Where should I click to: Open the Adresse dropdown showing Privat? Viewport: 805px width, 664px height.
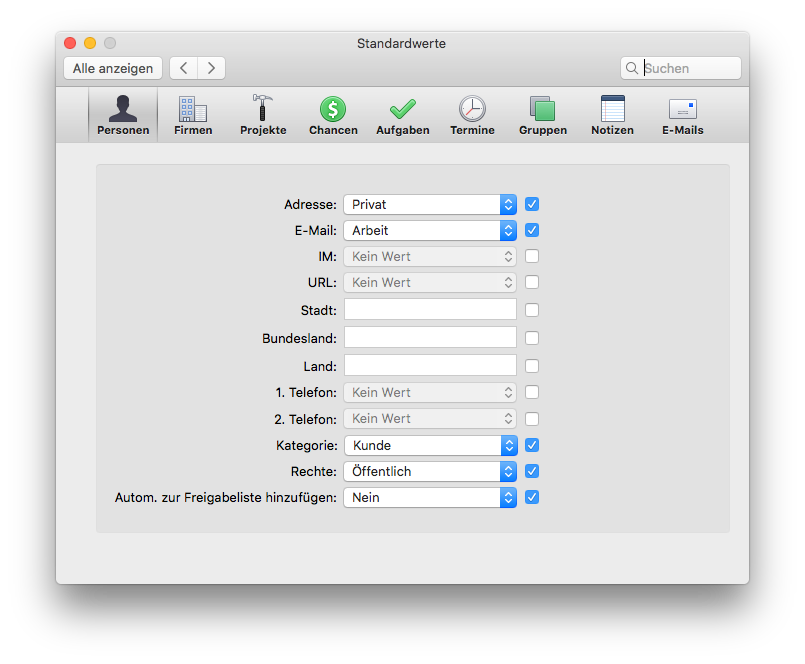430,204
